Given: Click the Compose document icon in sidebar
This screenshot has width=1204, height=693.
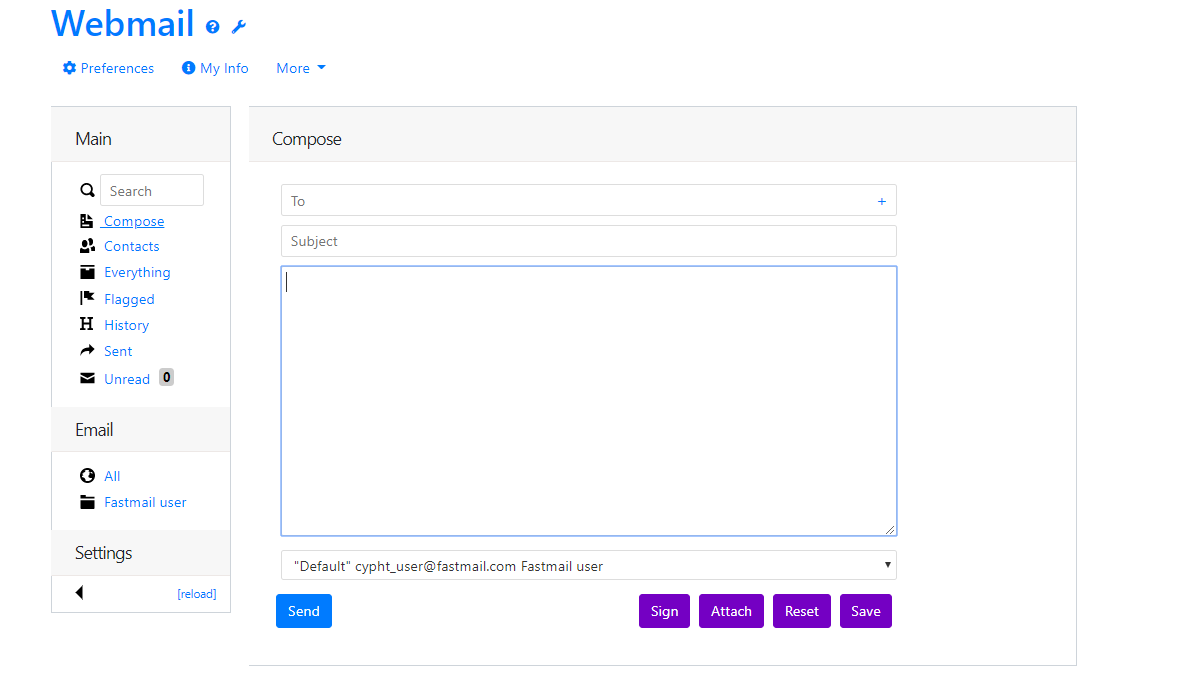Looking at the screenshot, I should click(x=86, y=221).
